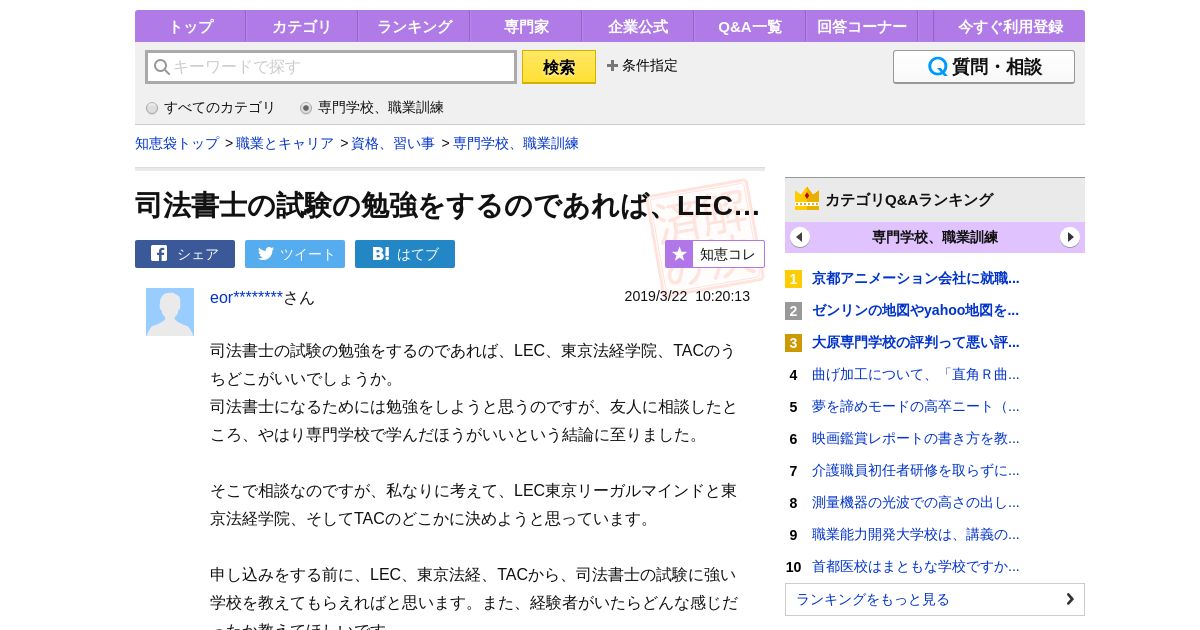Open rank 2 ゼンリンの地図やyahoo地図 link

916,310
